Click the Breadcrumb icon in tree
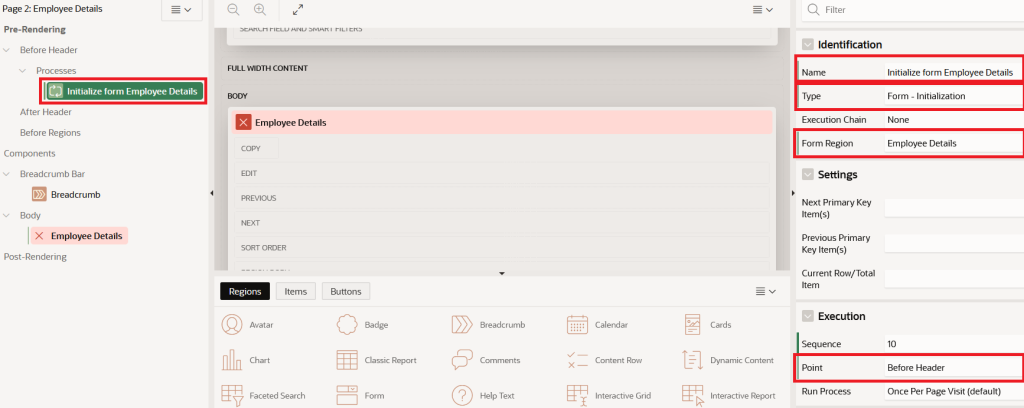 click(x=39, y=195)
